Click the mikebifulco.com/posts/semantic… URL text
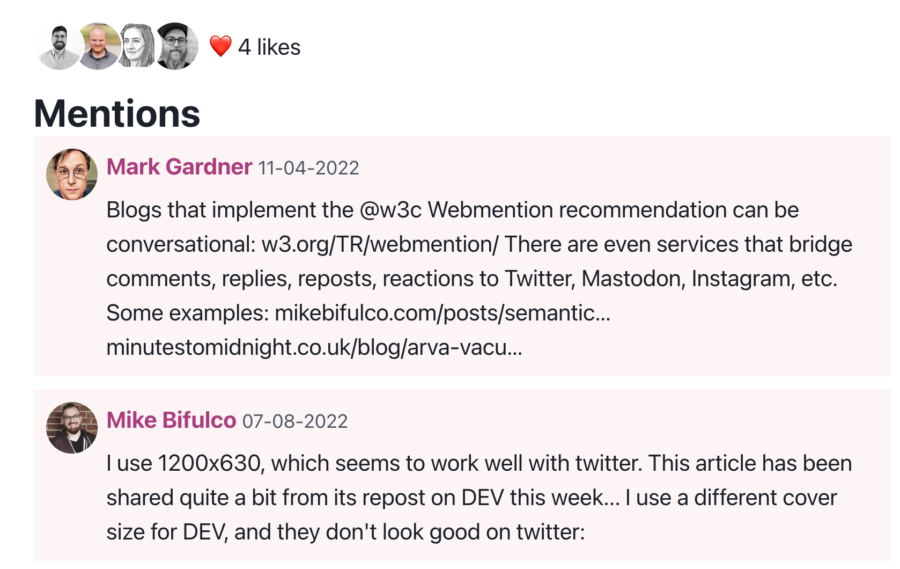Screen dimensions: 900x569 click(443, 313)
